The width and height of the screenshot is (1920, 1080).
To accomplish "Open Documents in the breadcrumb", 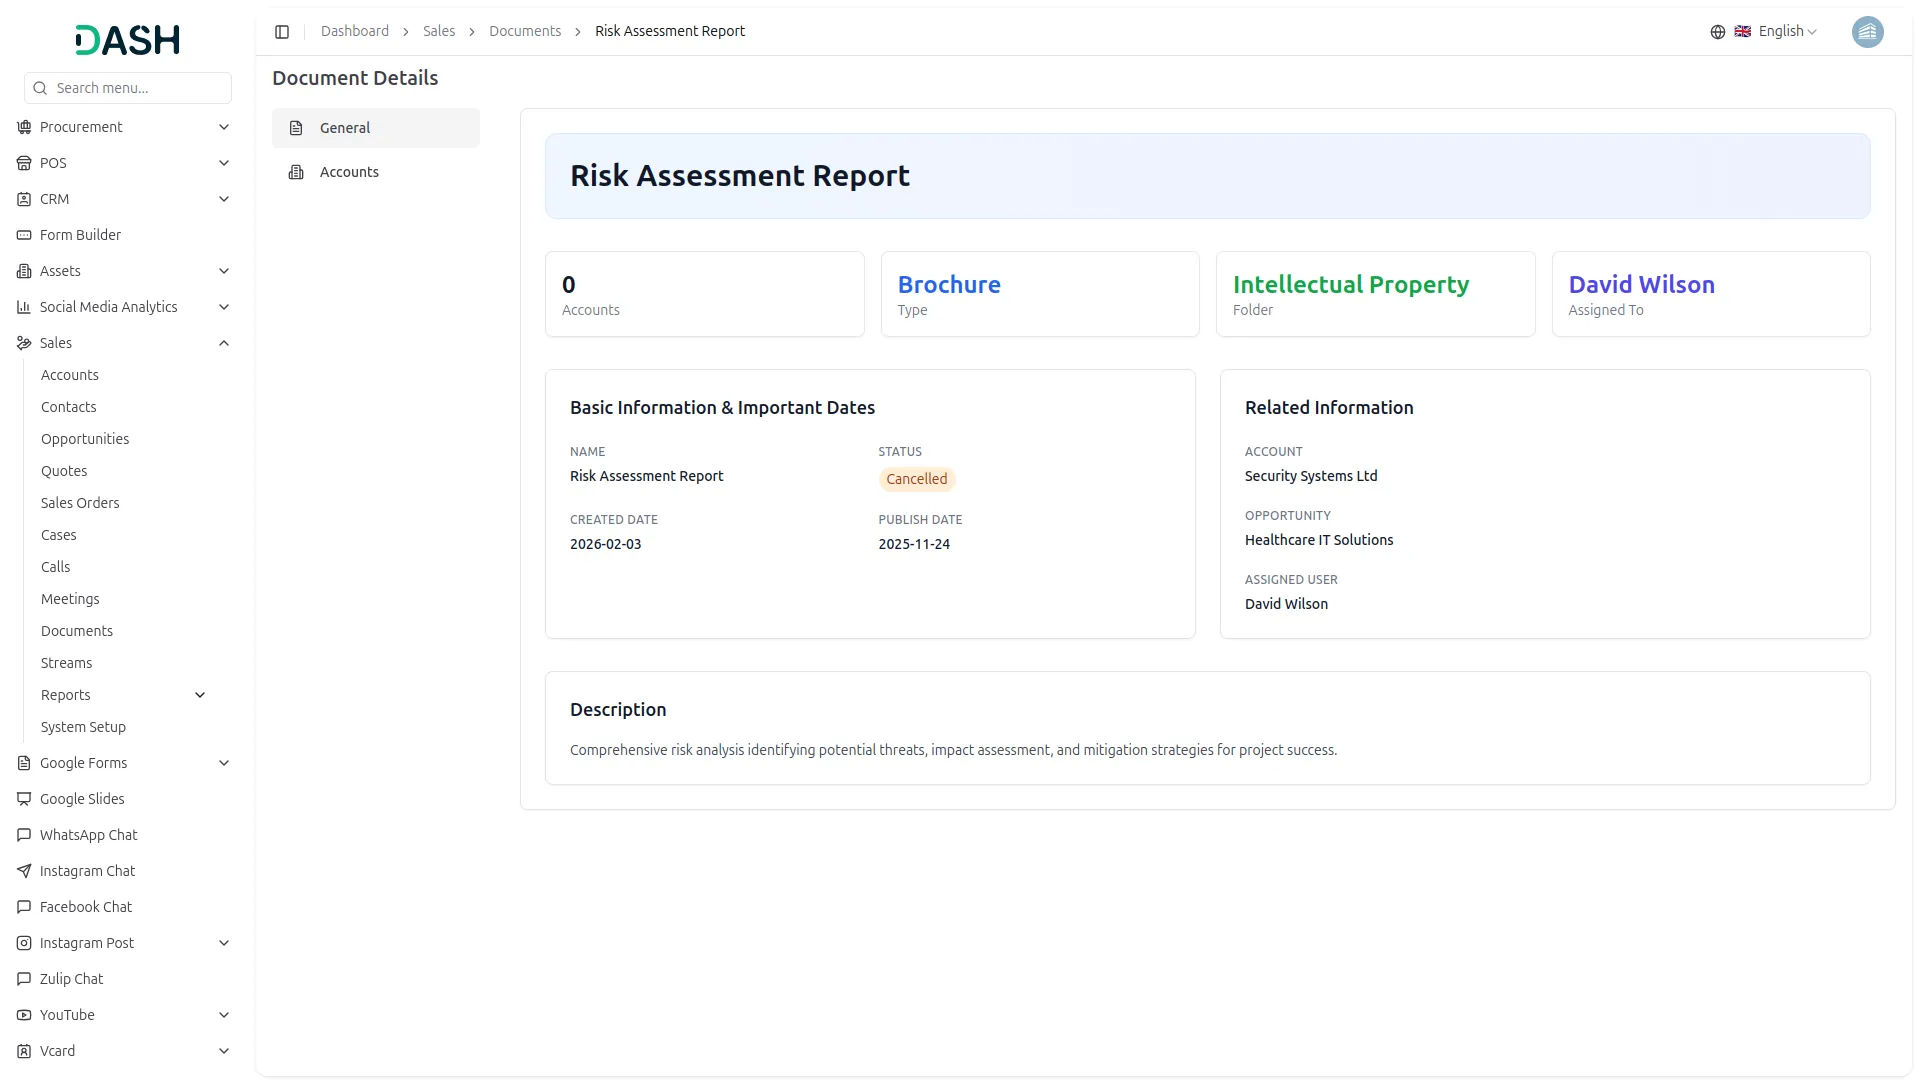I will [524, 32].
